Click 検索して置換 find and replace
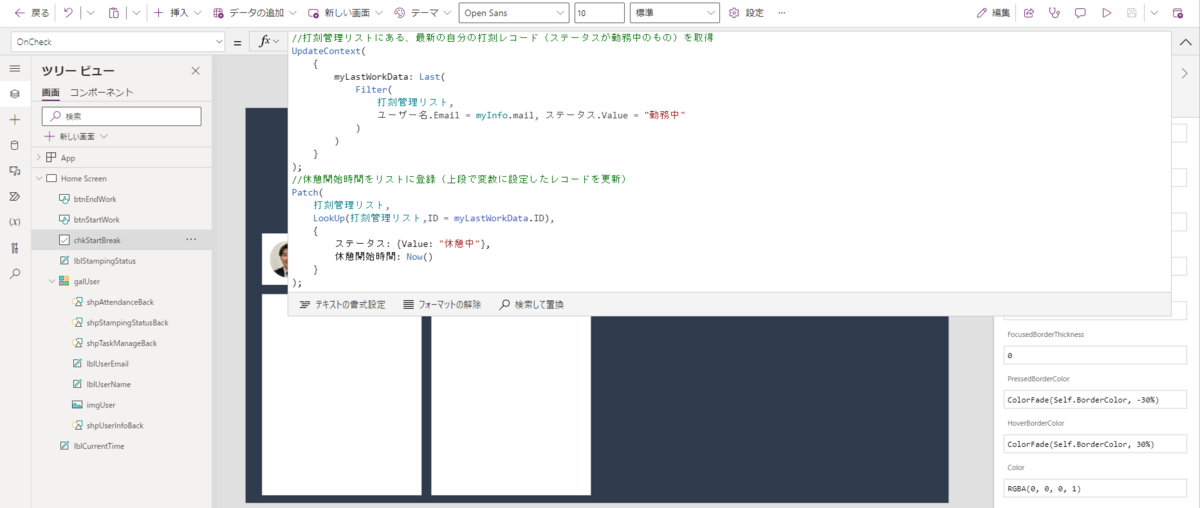The image size is (1200, 508). pyautogui.click(x=532, y=304)
